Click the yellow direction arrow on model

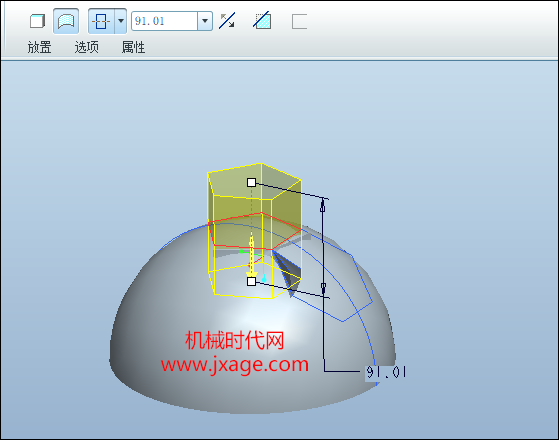coord(252,257)
